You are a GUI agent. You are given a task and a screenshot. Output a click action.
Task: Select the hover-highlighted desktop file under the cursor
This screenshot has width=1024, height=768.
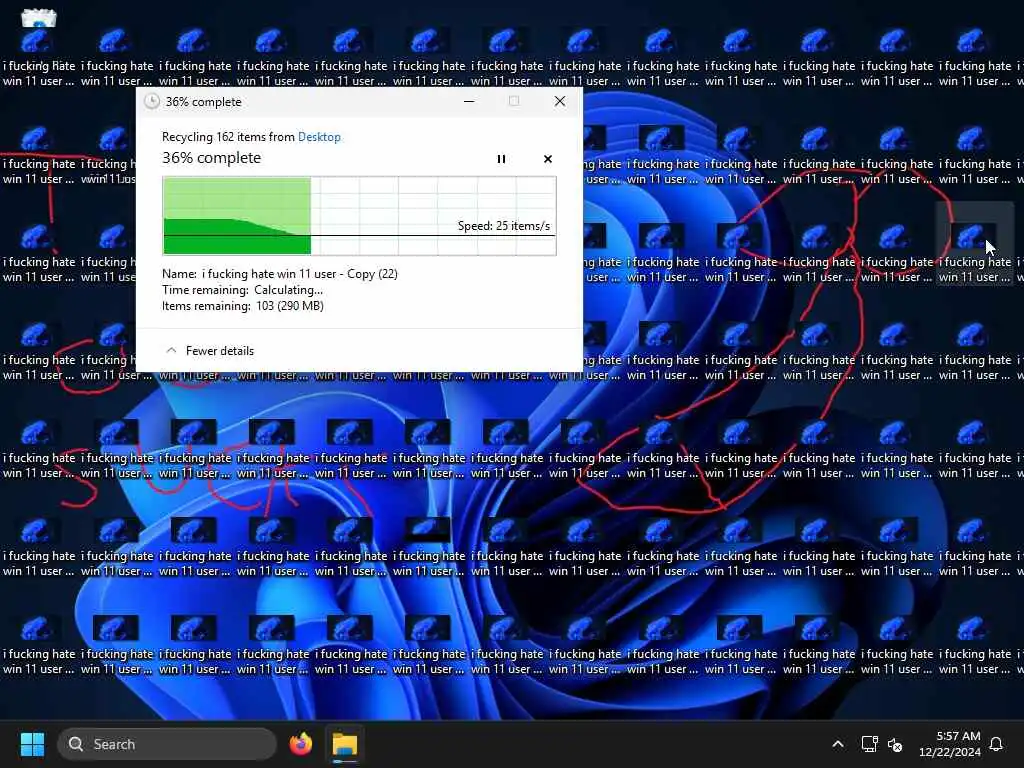point(974,243)
